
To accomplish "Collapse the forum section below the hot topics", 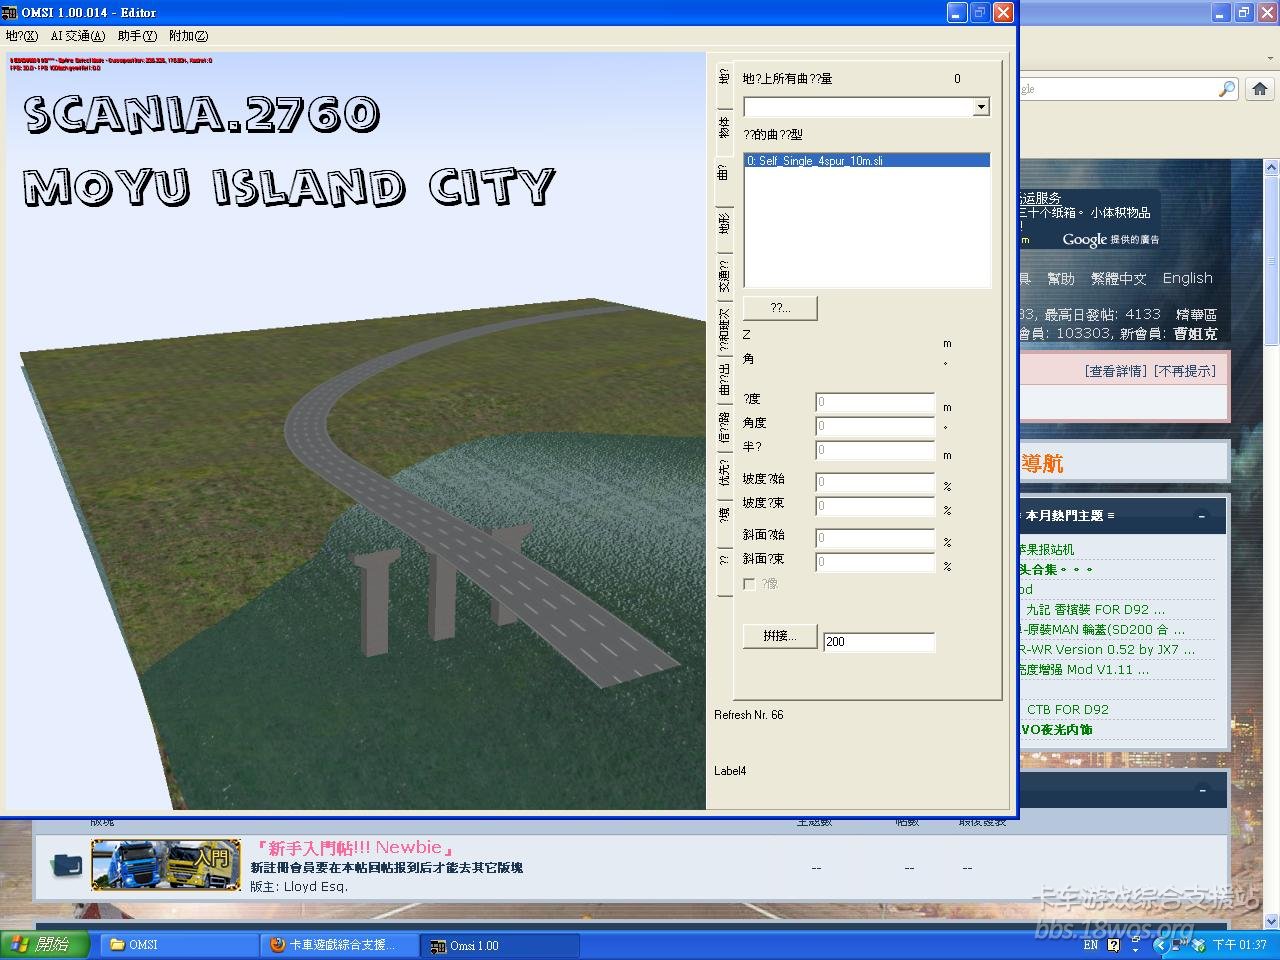I will coord(1202,790).
